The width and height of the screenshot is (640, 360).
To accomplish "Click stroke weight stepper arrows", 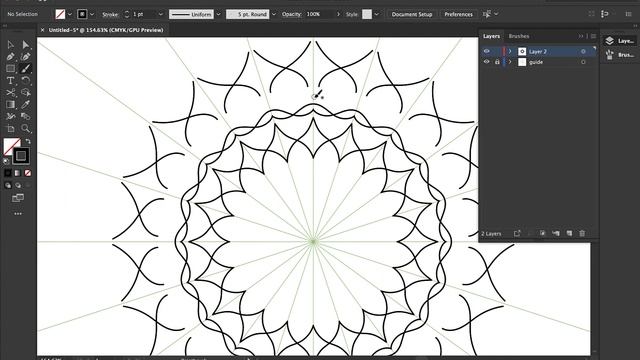I will pos(127,14).
